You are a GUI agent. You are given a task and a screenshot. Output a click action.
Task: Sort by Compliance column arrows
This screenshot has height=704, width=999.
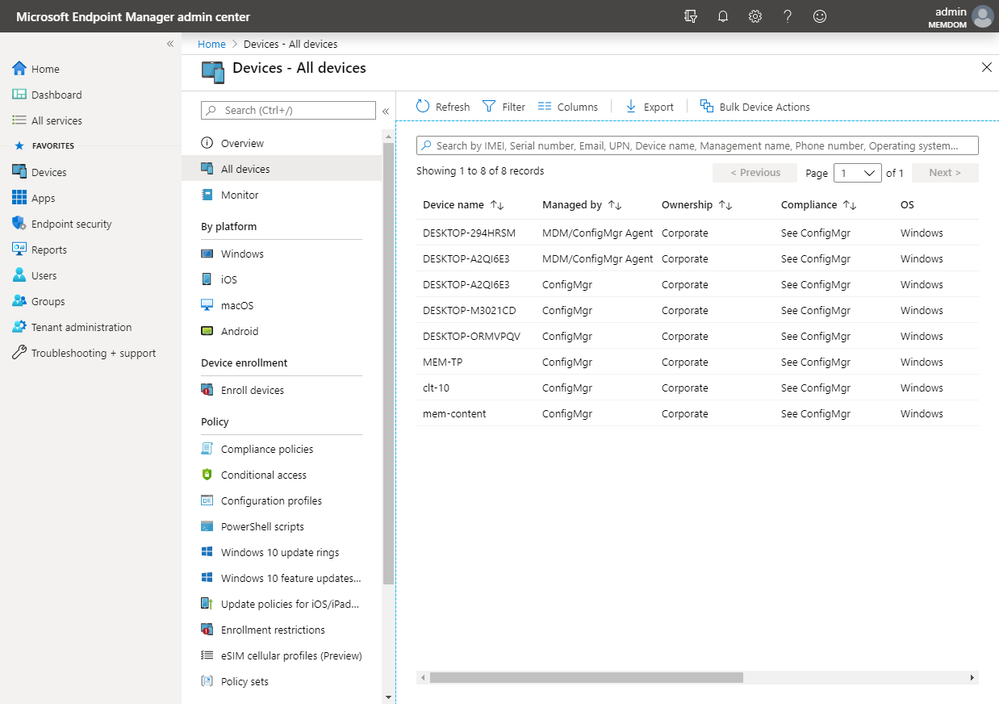pyautogui.click(x=850, y=205)
